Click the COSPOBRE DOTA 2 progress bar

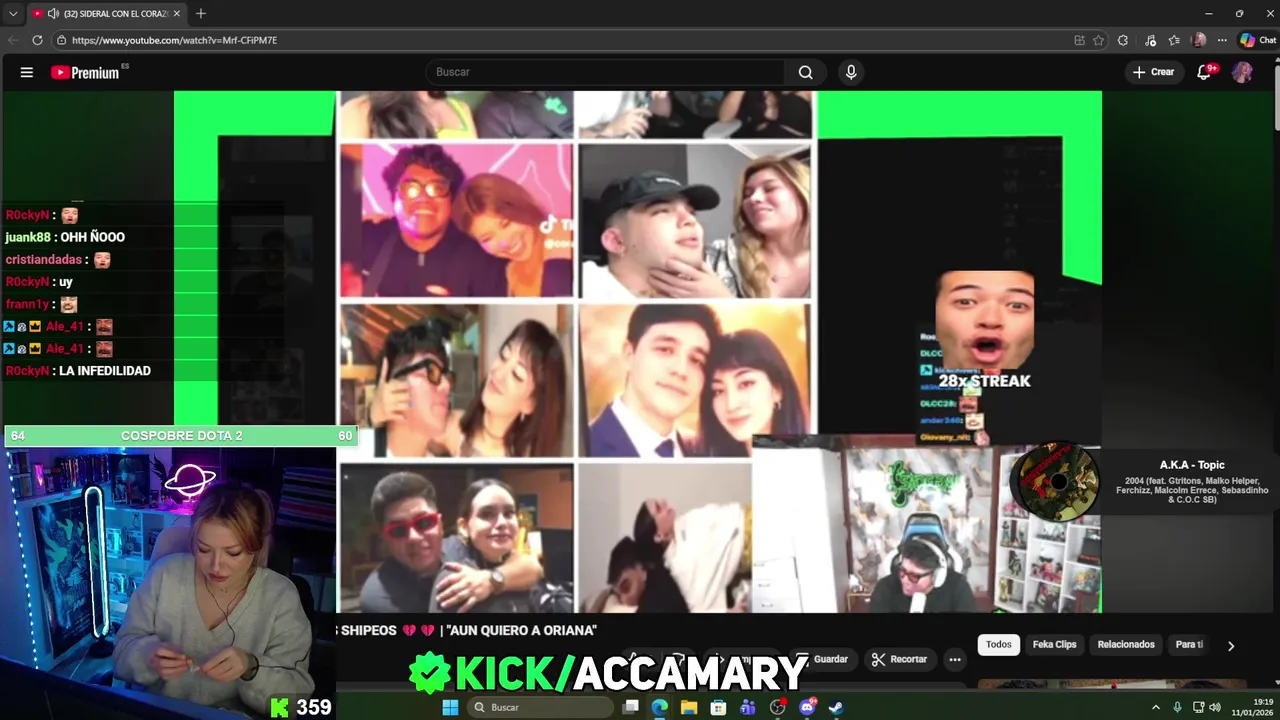pyautogui.click(x=181, y=436)
